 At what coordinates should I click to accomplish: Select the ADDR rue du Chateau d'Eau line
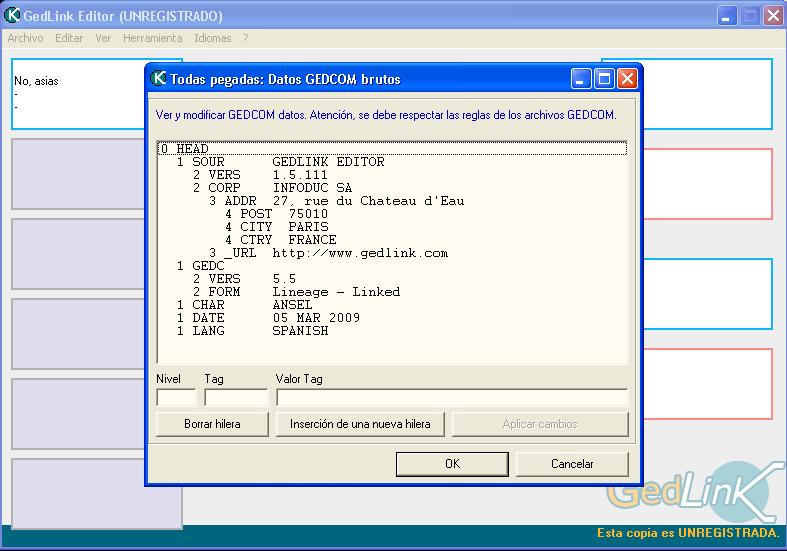click(x=392, y=201)
